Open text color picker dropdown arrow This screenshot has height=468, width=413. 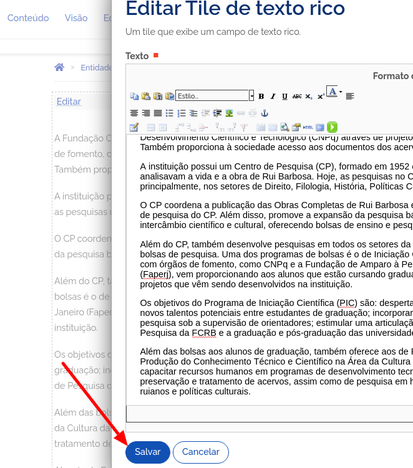tap(340, 91)
